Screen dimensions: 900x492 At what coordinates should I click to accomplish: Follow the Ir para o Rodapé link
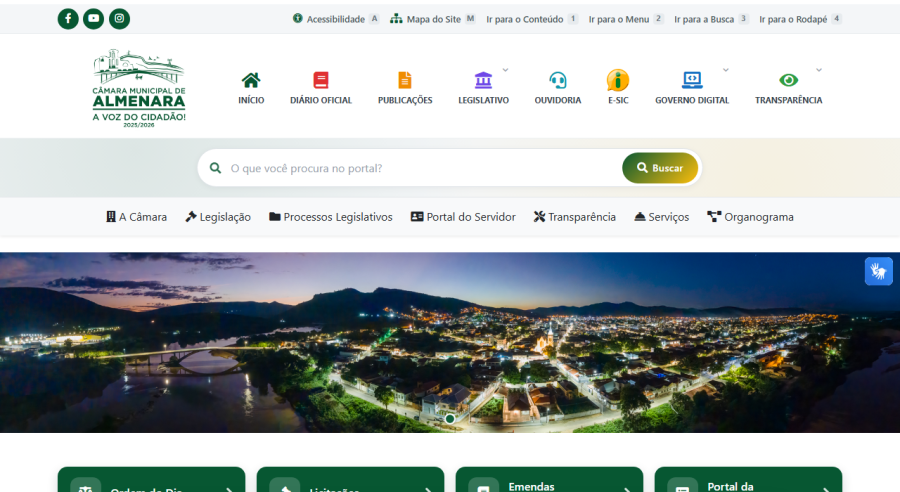793,19
